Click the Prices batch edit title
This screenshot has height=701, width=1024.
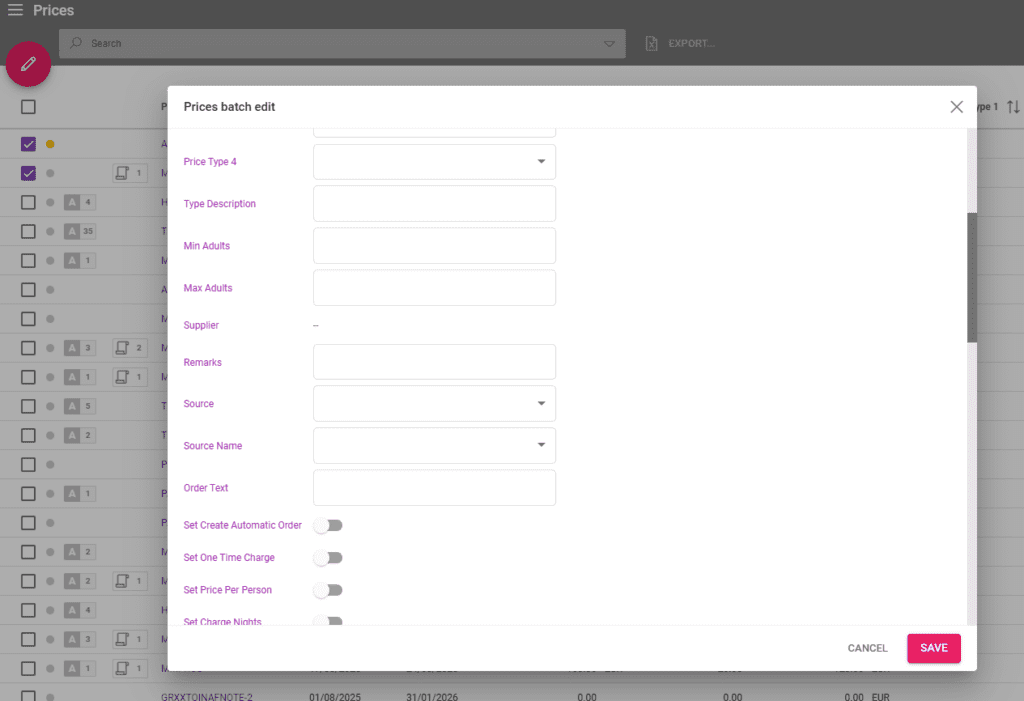pos(229,106)
